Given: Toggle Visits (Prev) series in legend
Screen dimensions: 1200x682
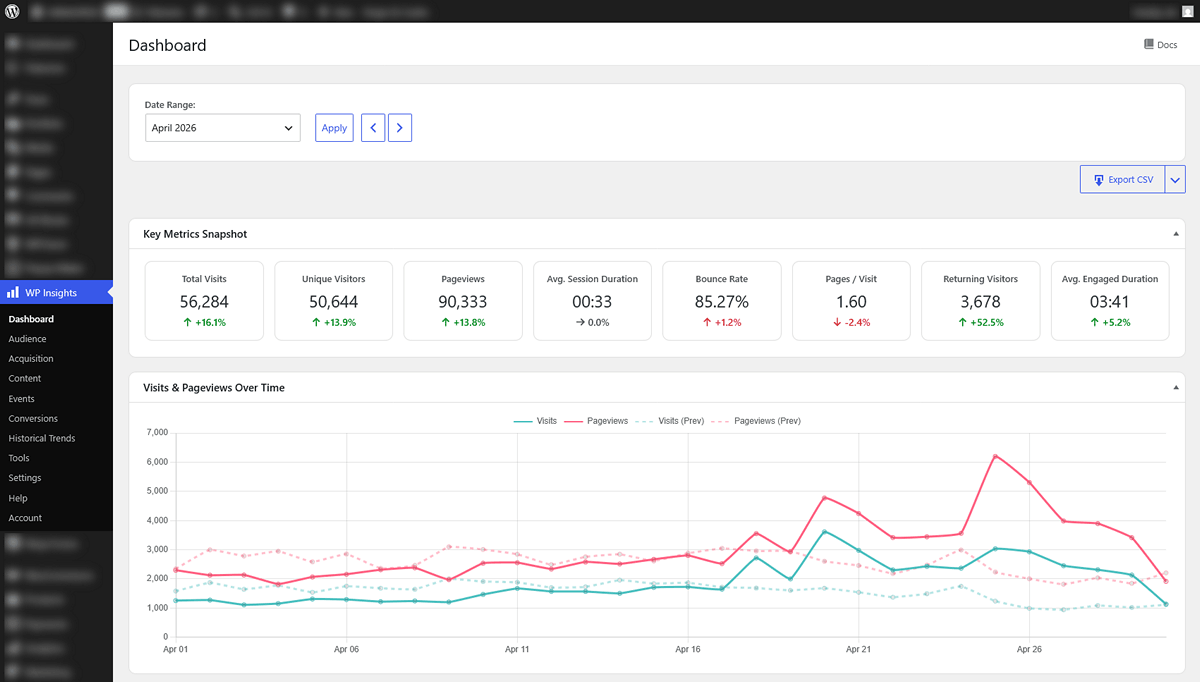Looking at the screenshot, I should (x=668, y=421).
